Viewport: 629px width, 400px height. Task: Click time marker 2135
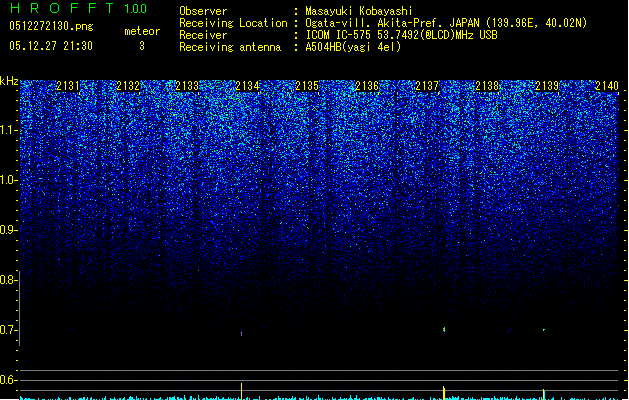click(x=307, y=85)
